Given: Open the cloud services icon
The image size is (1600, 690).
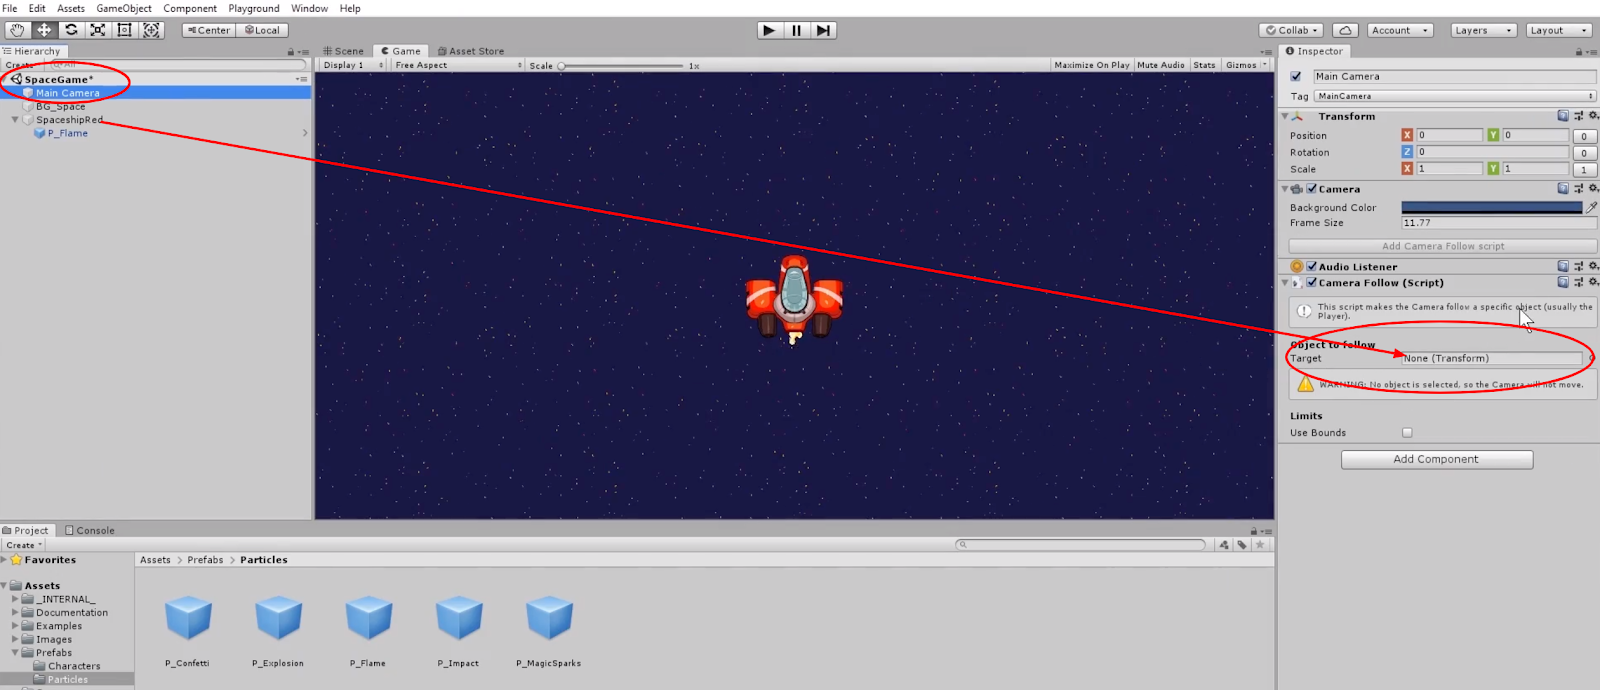Looking at the screenshot, I should click(1345, 30).
